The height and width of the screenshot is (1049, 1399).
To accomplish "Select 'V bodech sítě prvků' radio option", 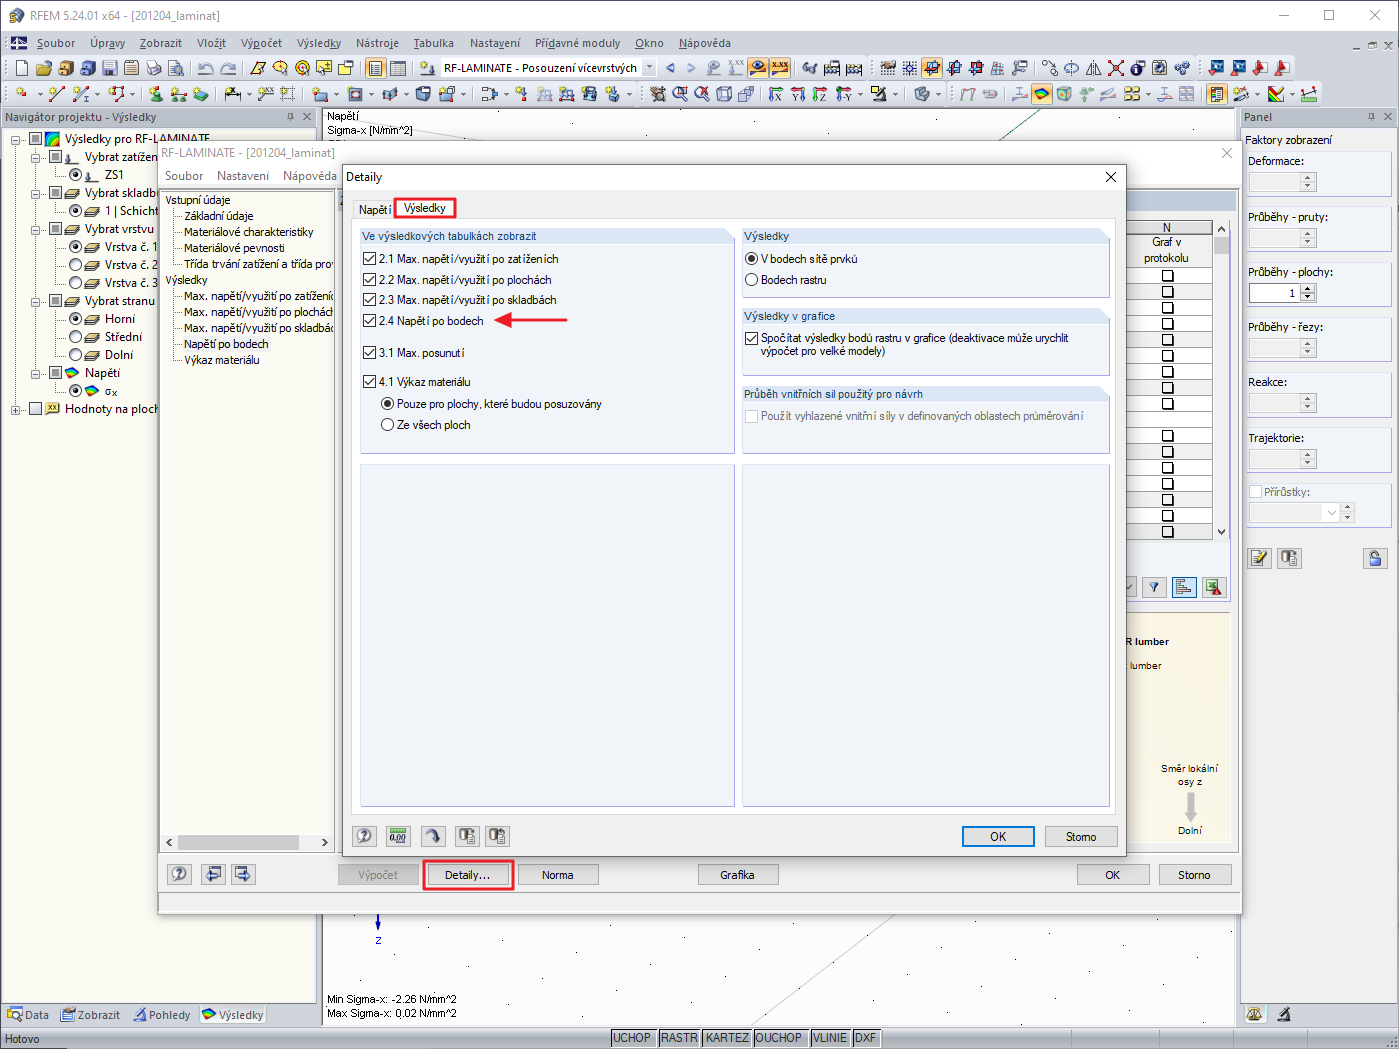I will [752, 259].
